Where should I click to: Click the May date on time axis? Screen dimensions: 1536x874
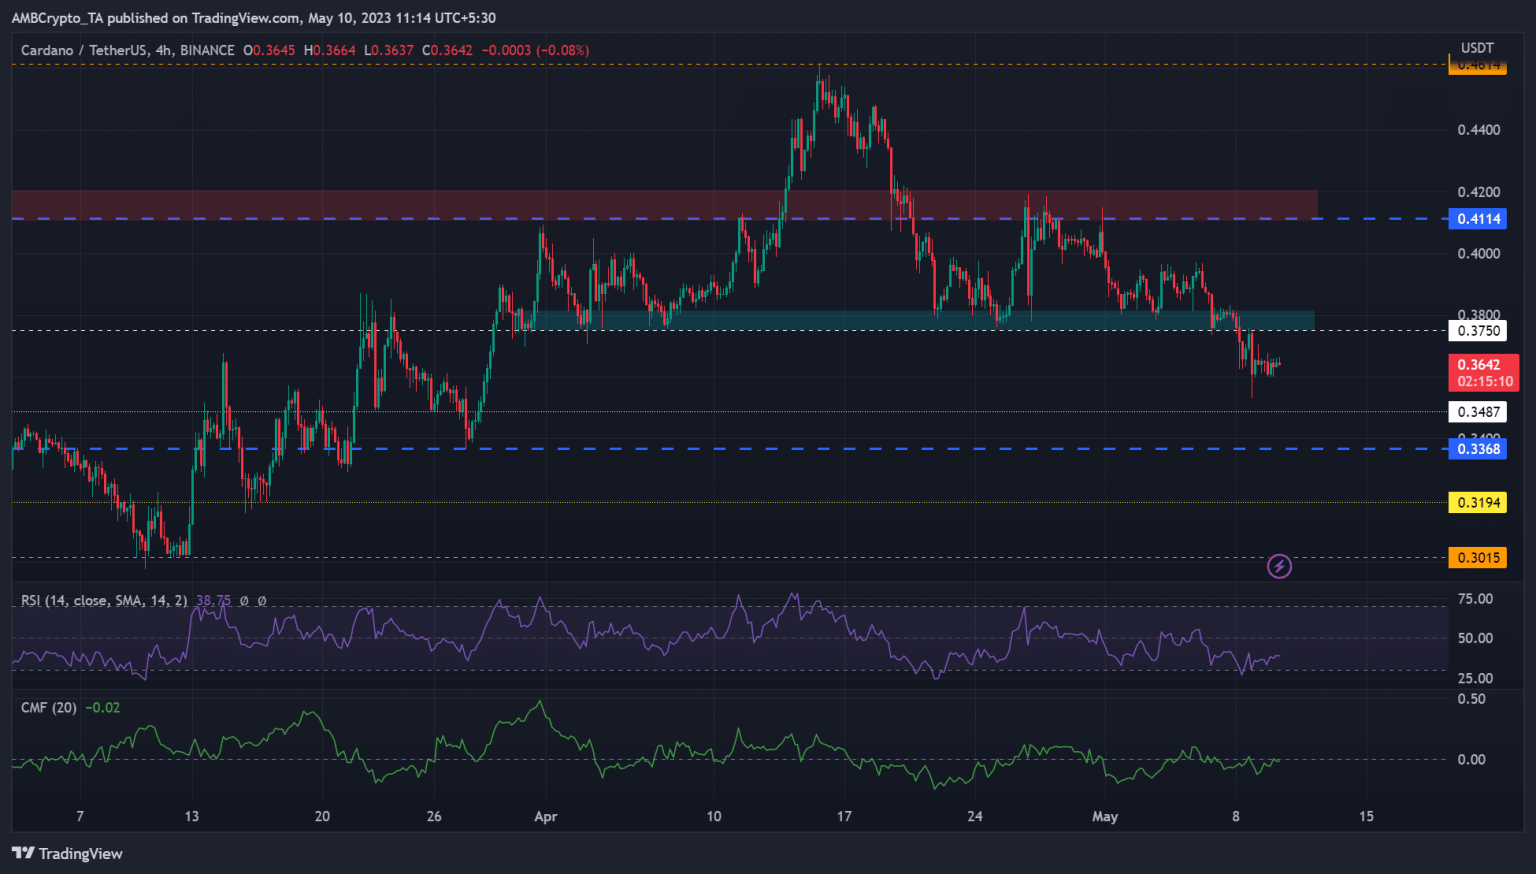pos(1105,817)
